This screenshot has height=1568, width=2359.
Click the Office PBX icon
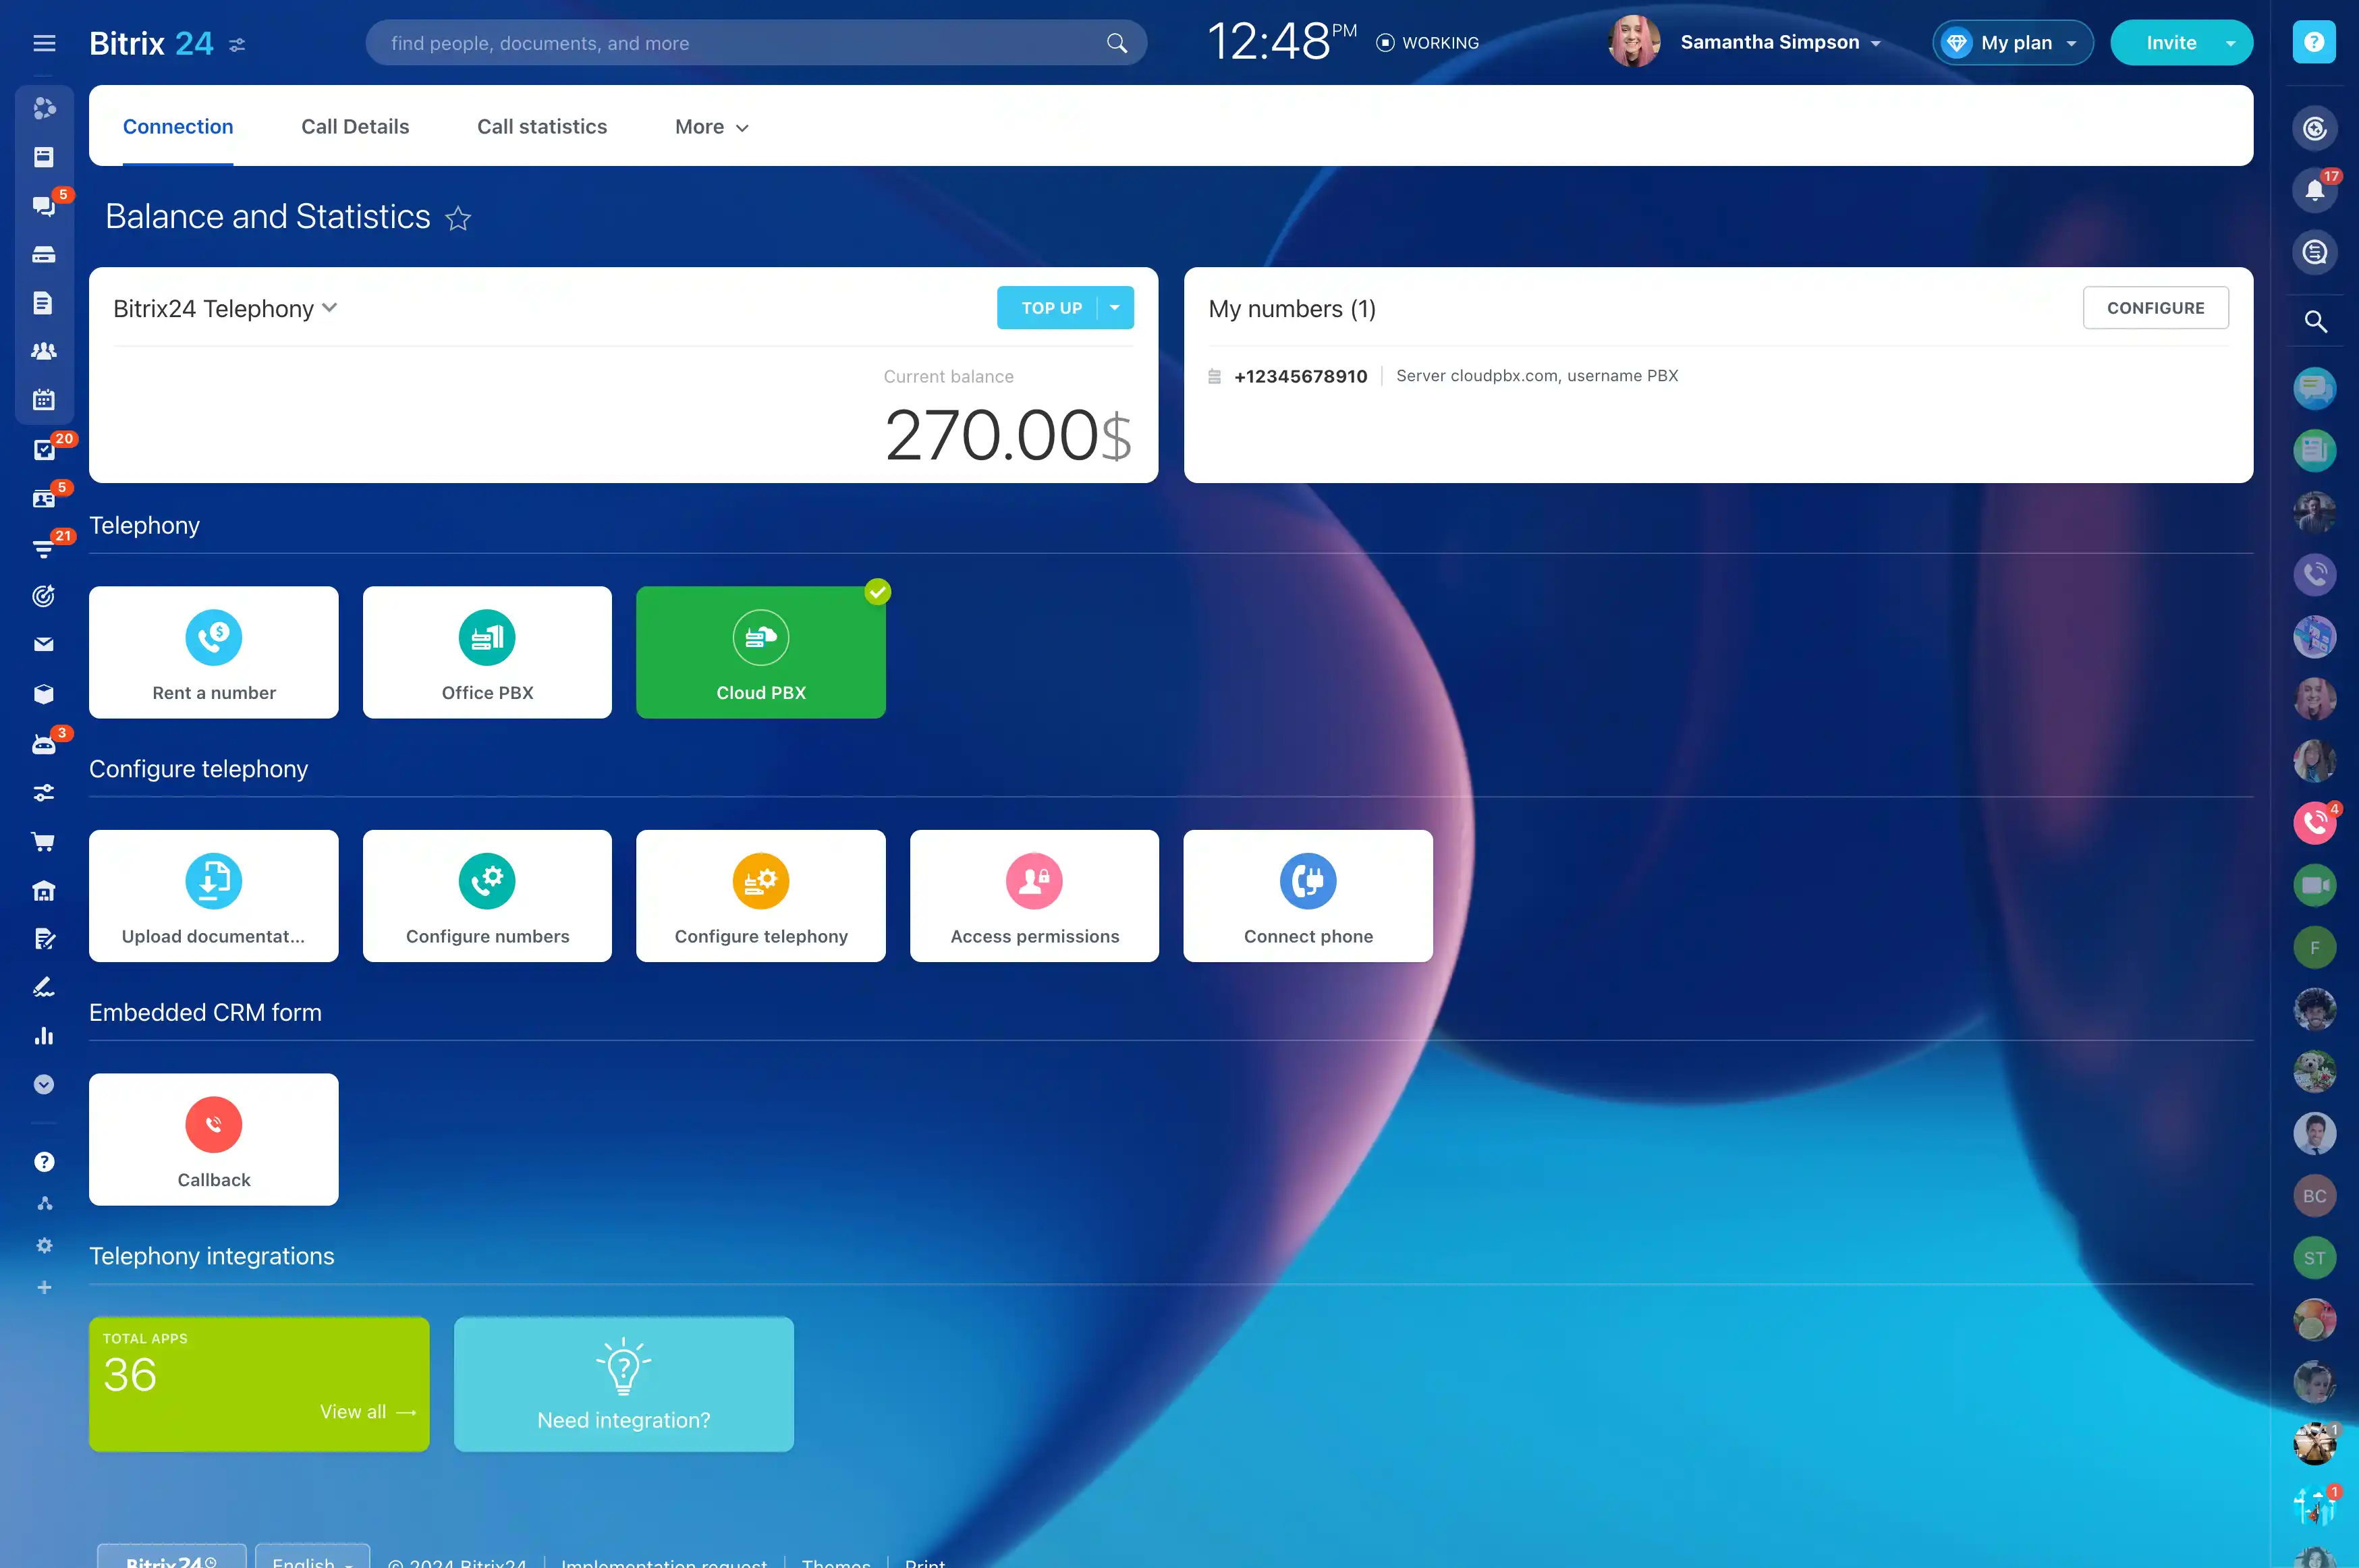tap(487, 638)
